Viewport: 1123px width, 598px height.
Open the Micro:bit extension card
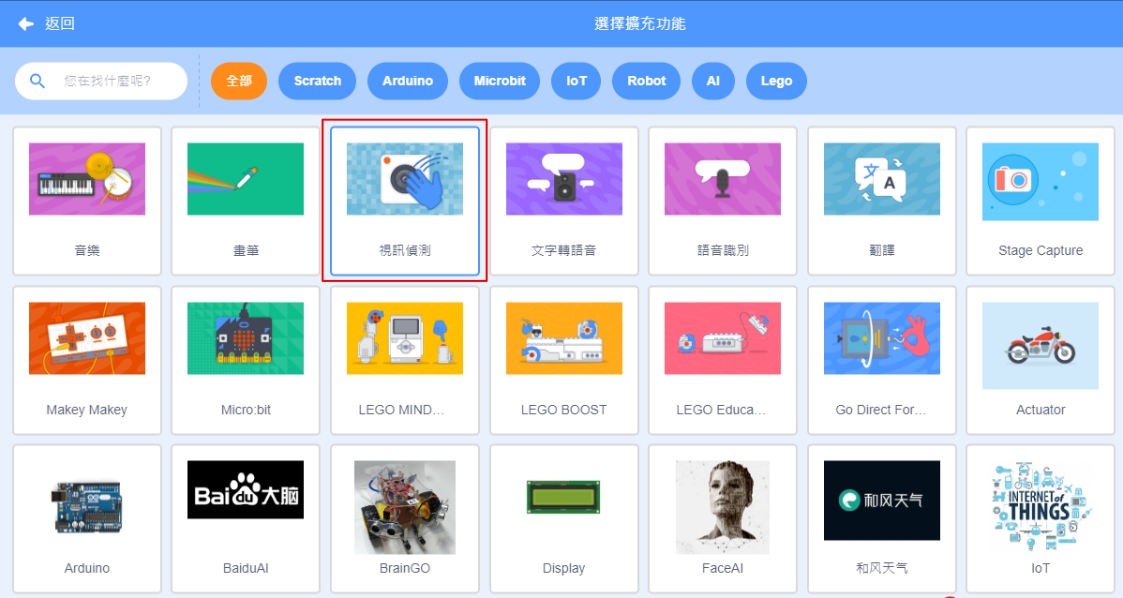[245, 360]
